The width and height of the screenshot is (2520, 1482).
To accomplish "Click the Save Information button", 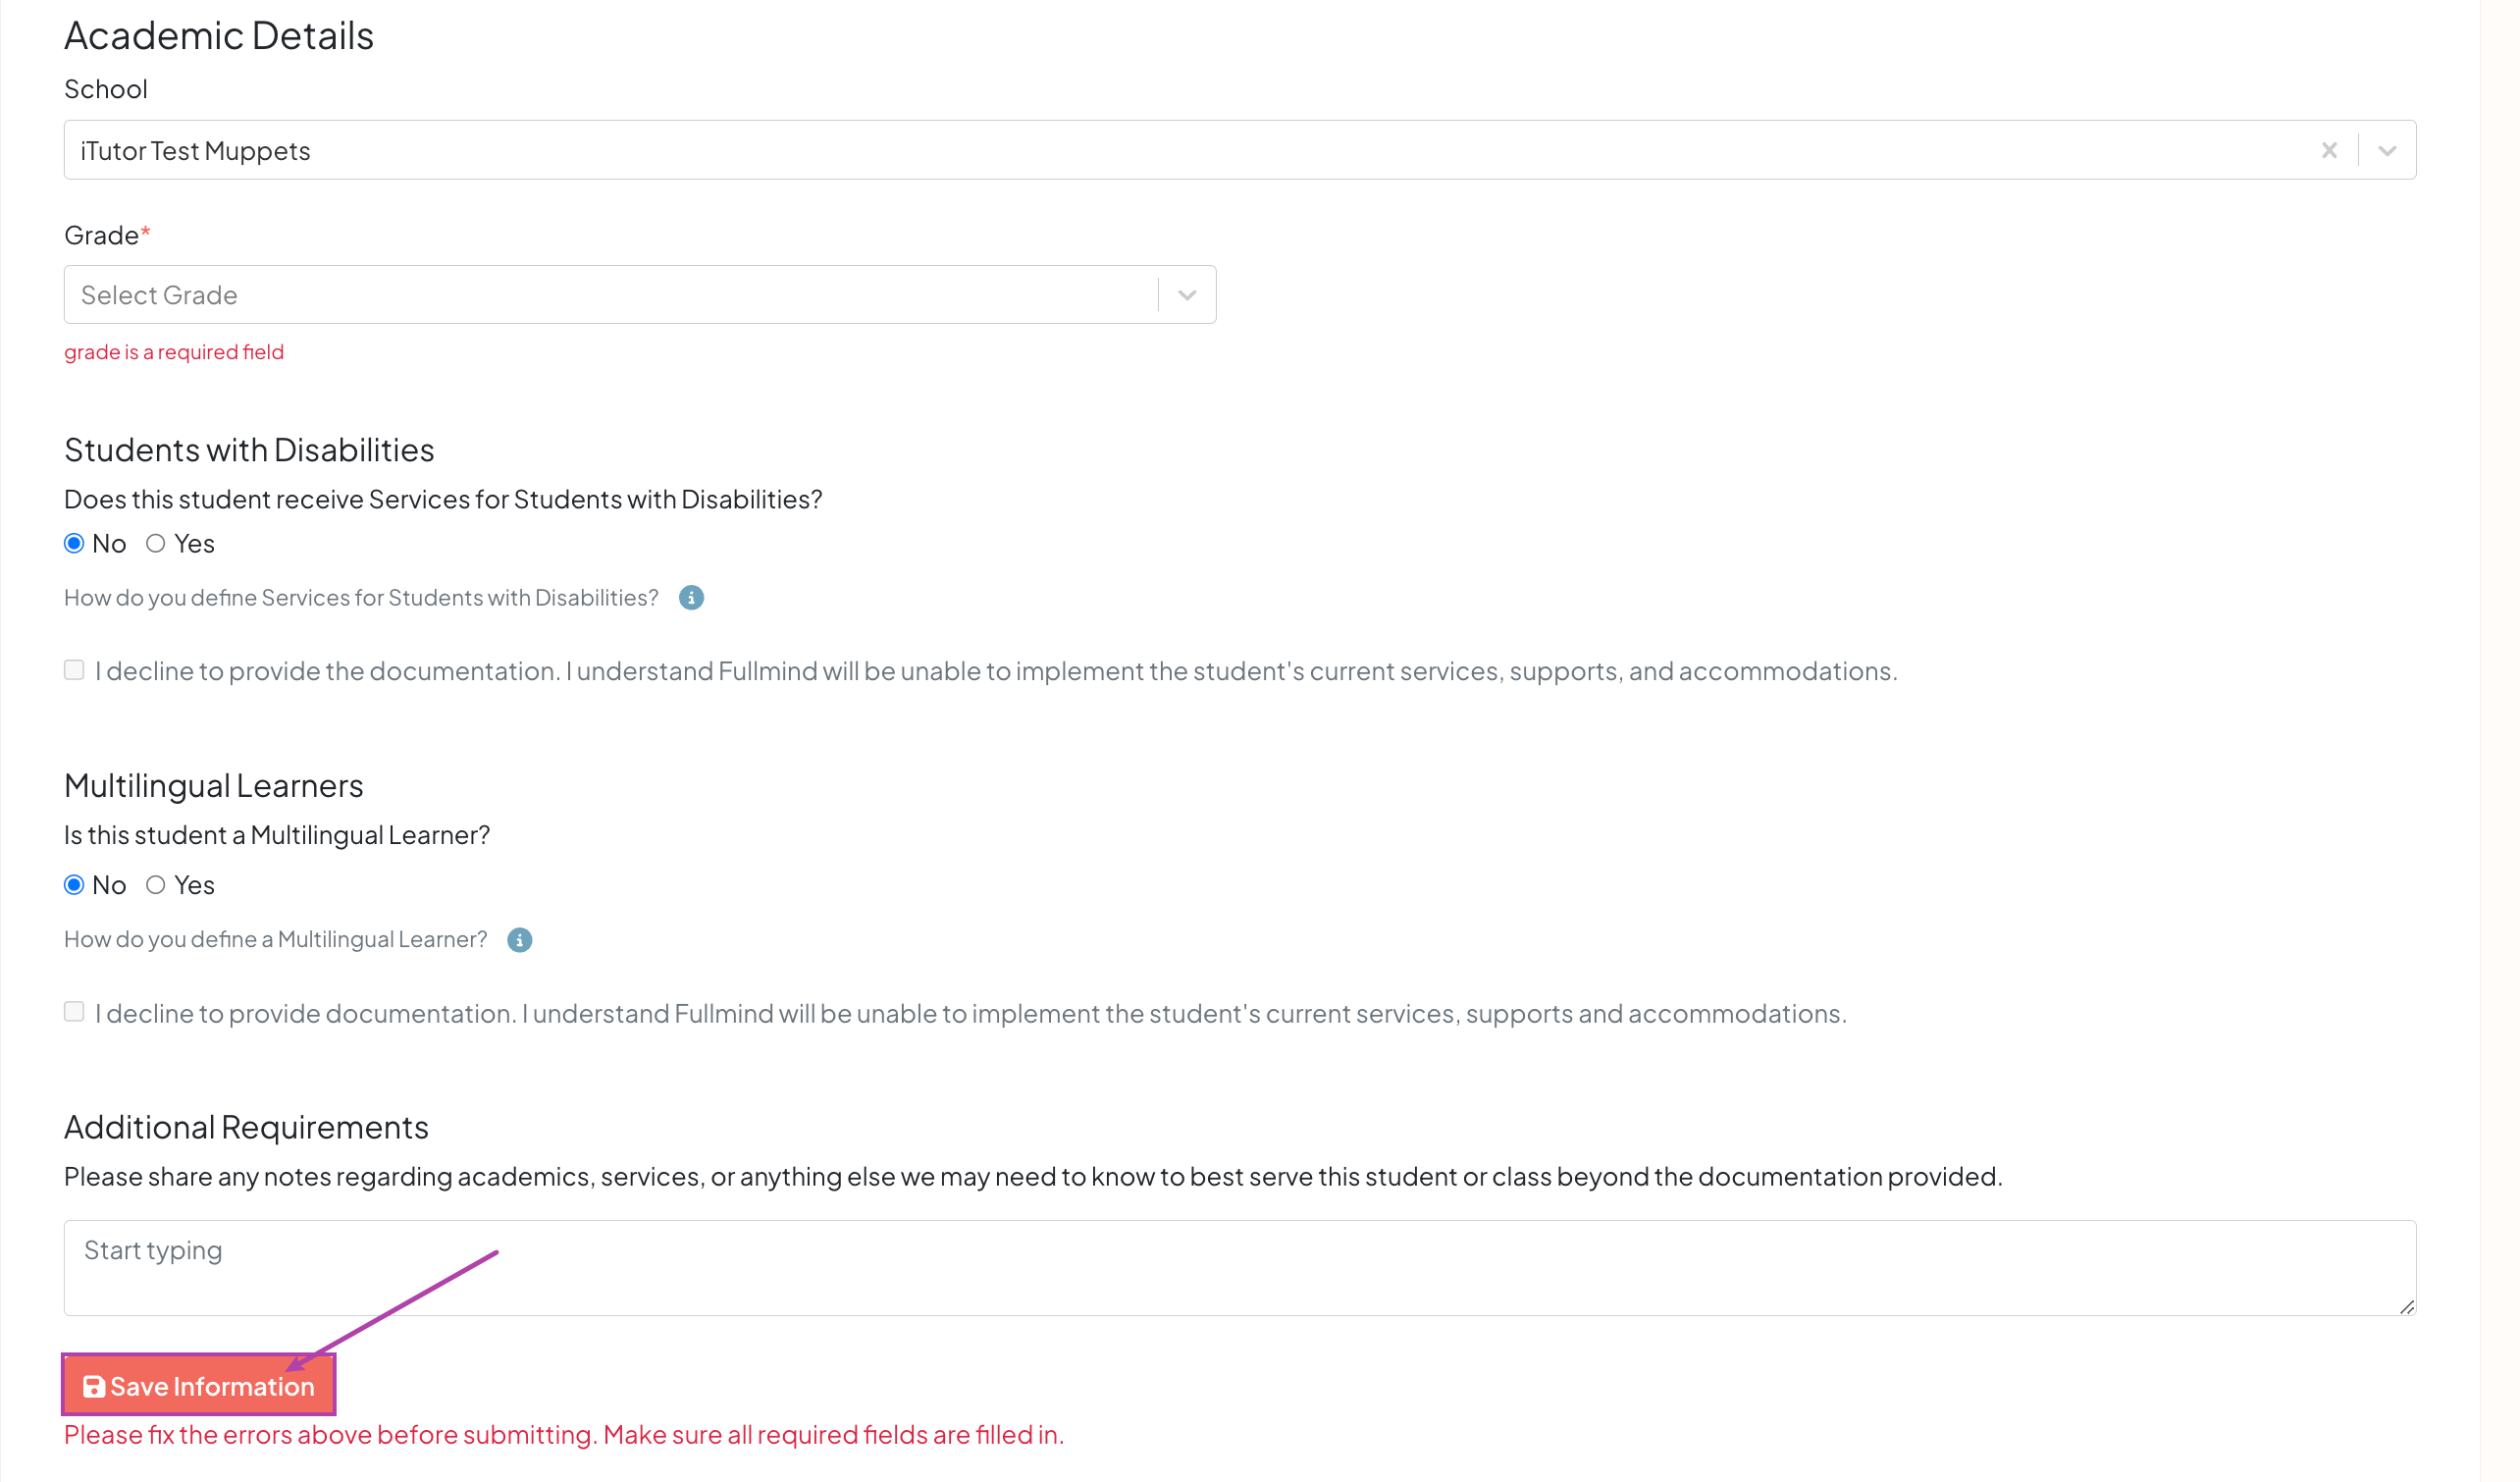I will coord(199,1386).
